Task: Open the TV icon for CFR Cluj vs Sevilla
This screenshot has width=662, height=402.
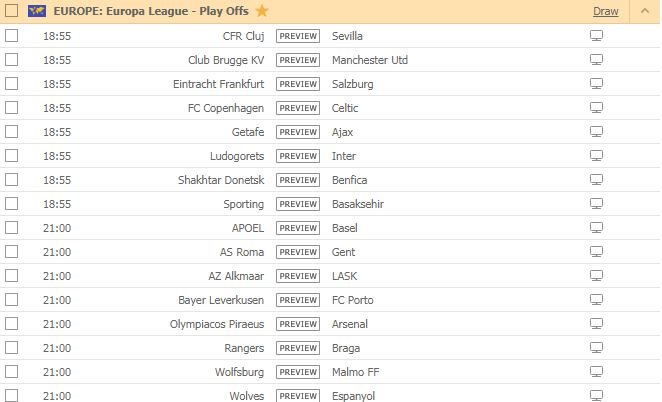Action: click(596, 36)
